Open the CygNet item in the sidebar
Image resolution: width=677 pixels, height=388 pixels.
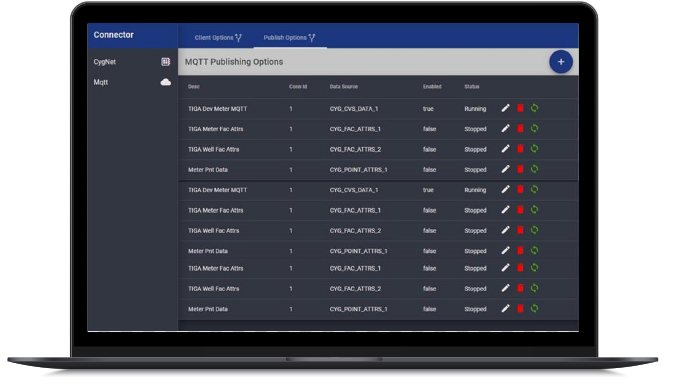coord(132,62)
